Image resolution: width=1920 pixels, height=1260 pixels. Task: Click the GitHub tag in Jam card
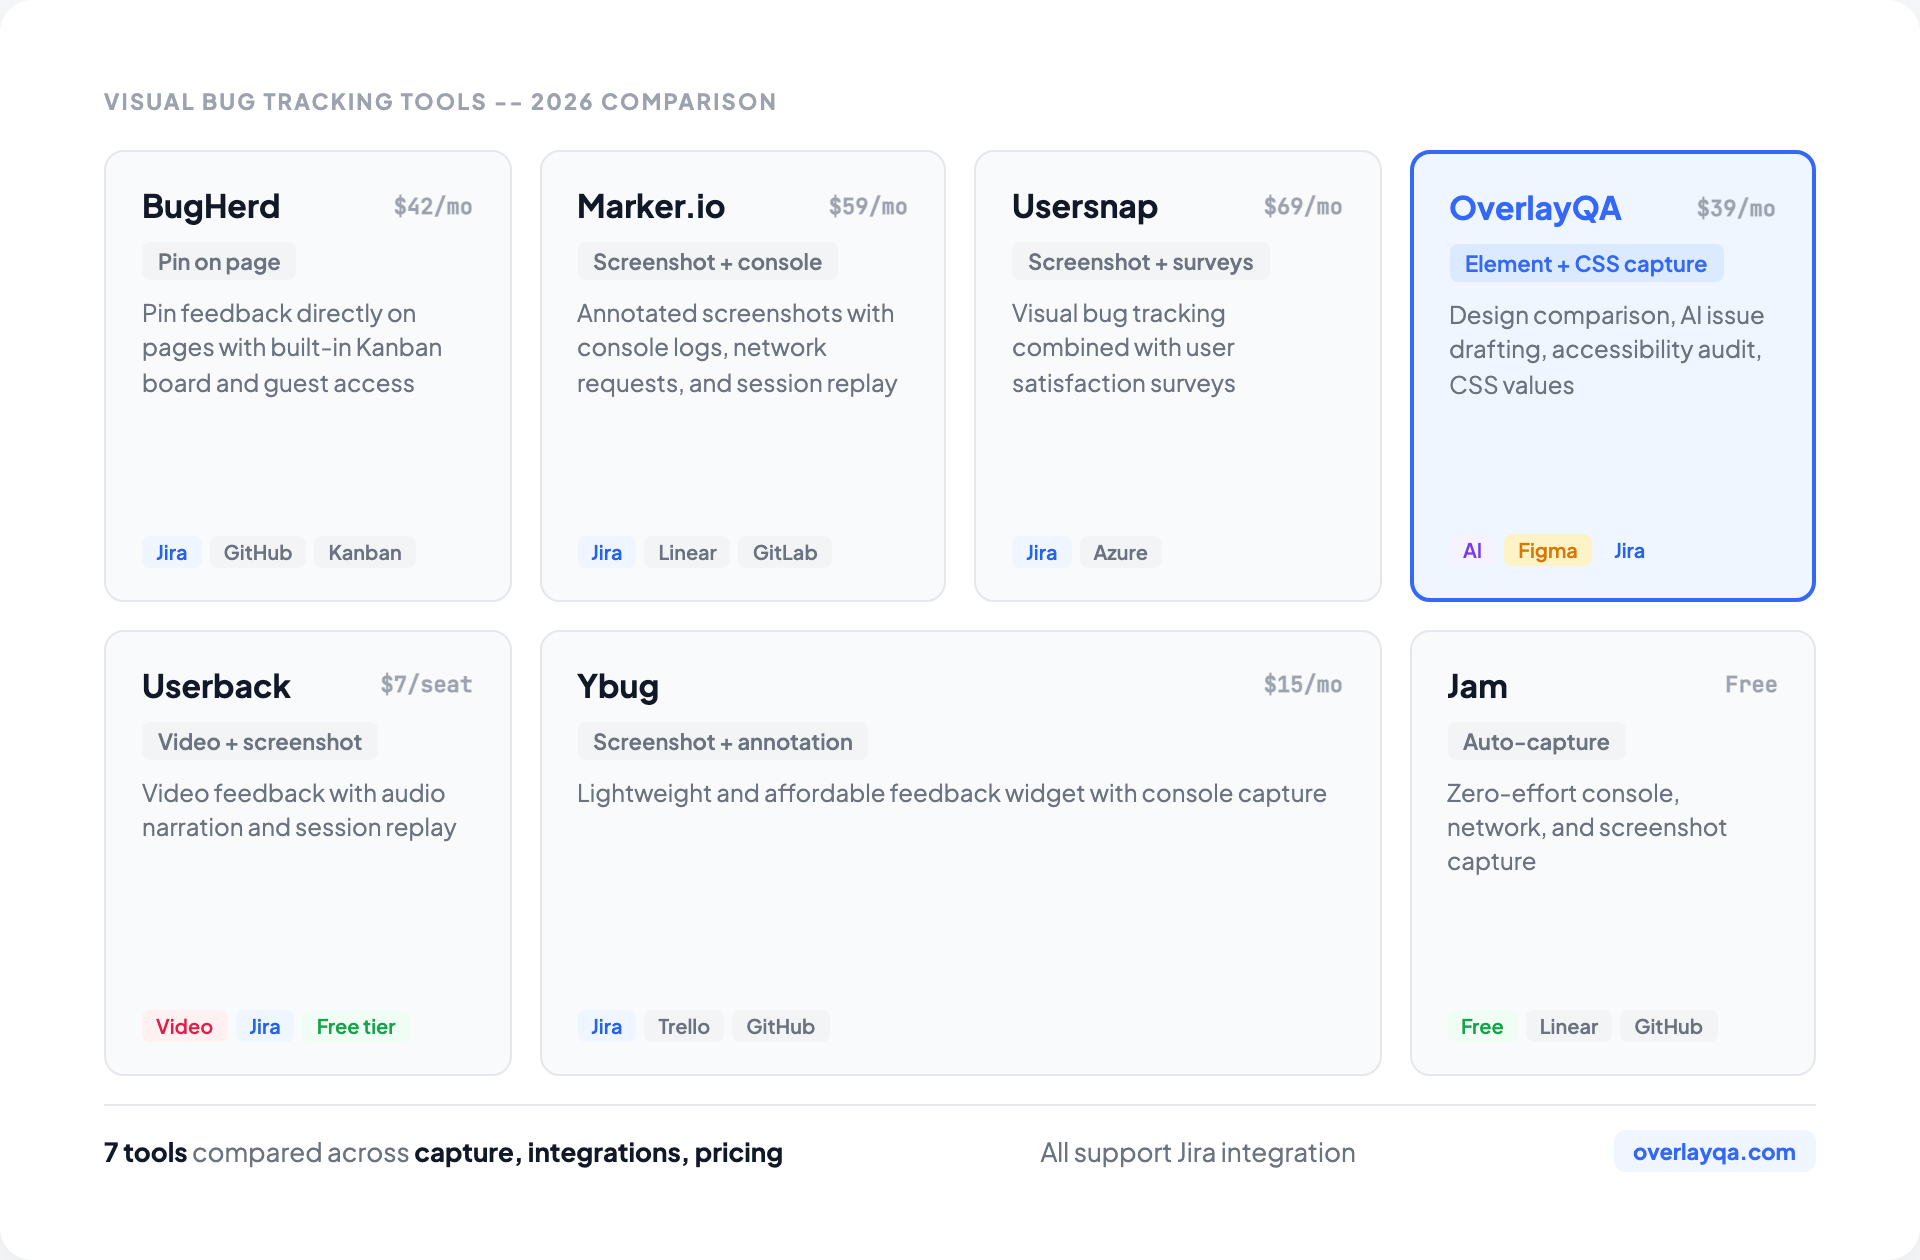1668,1026
